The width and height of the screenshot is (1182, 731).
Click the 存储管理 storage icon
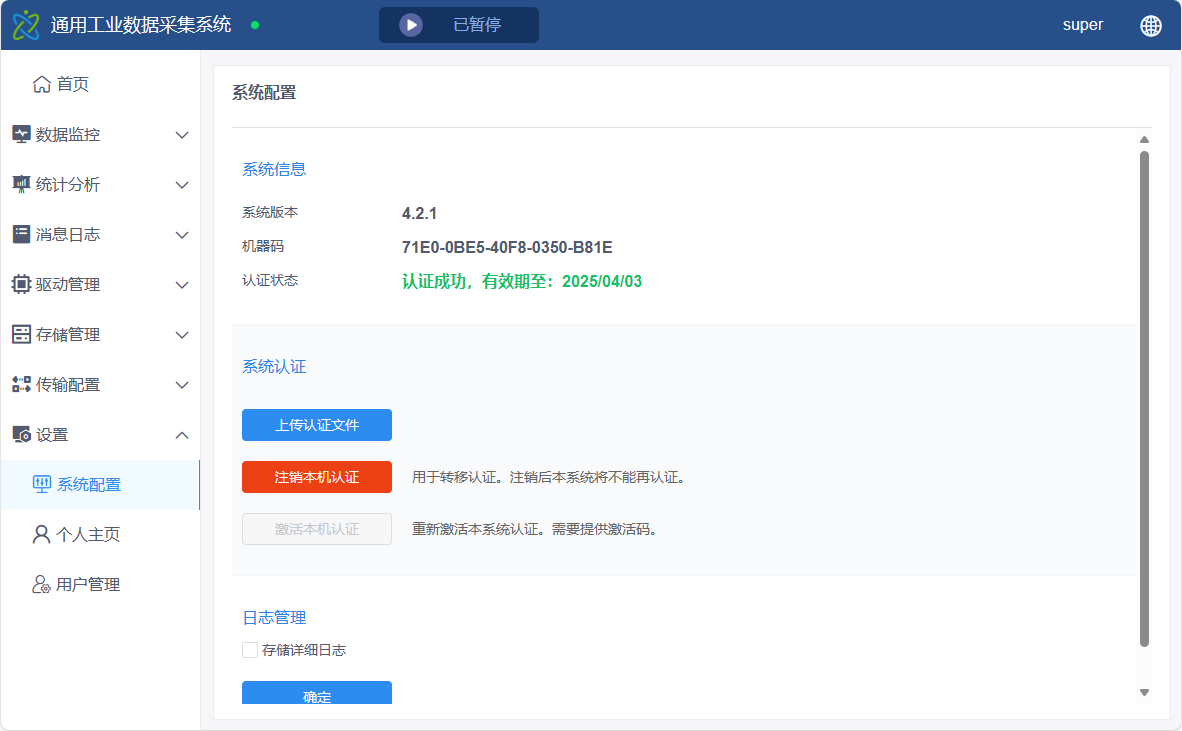(x=21, y=335)
